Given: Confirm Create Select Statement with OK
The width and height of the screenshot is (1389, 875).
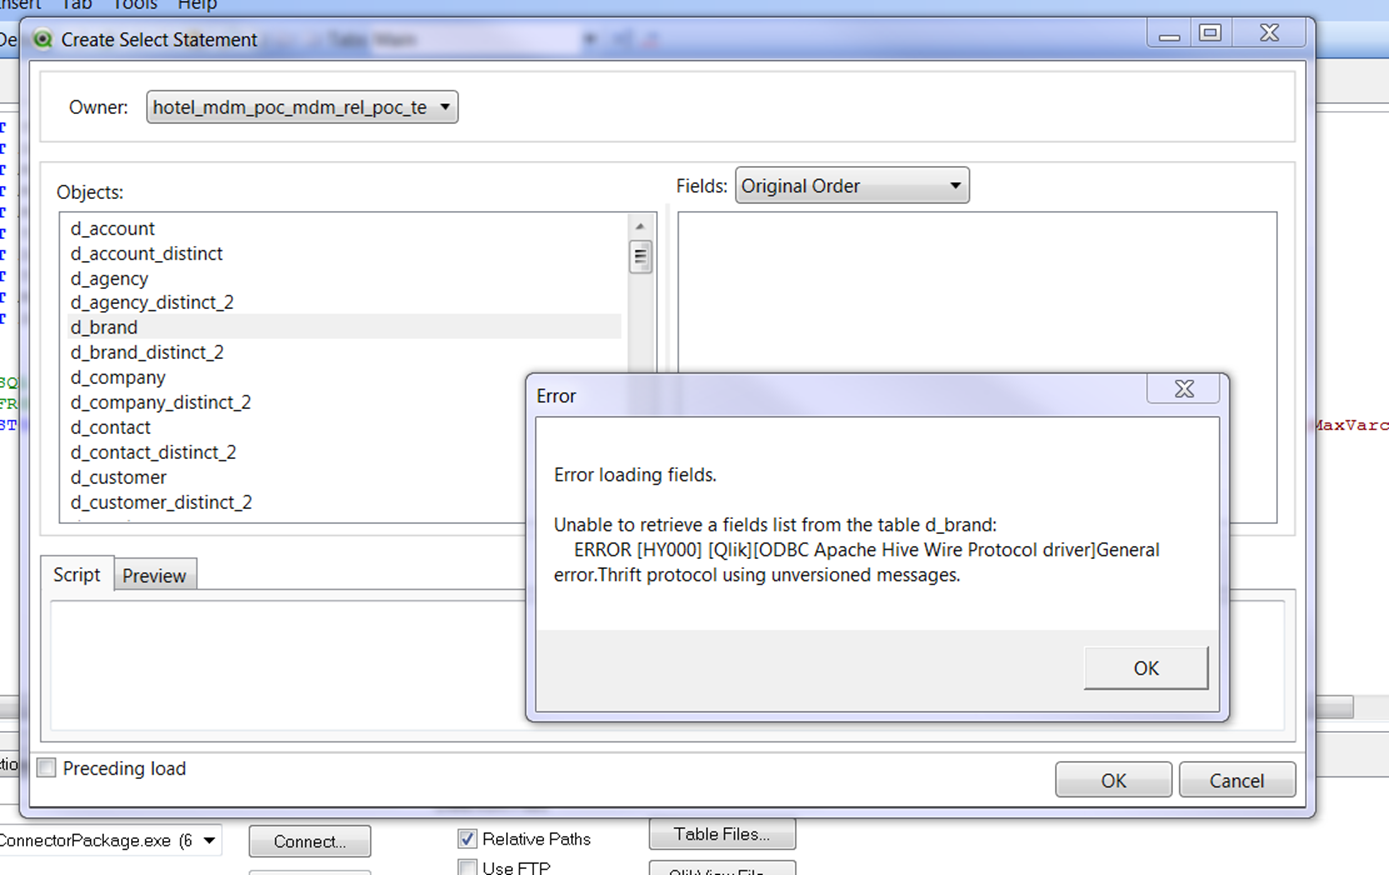Looking at the screenshot, I should [x=1113, y=780].
